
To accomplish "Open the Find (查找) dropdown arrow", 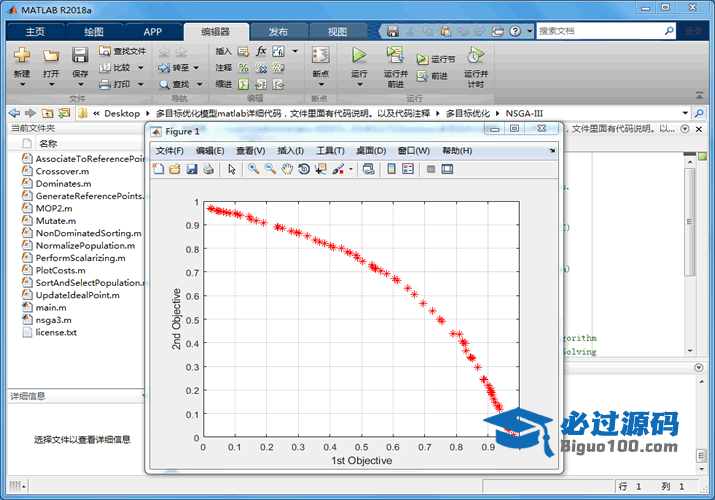I will pyautogui.click(x=199, y=84).
